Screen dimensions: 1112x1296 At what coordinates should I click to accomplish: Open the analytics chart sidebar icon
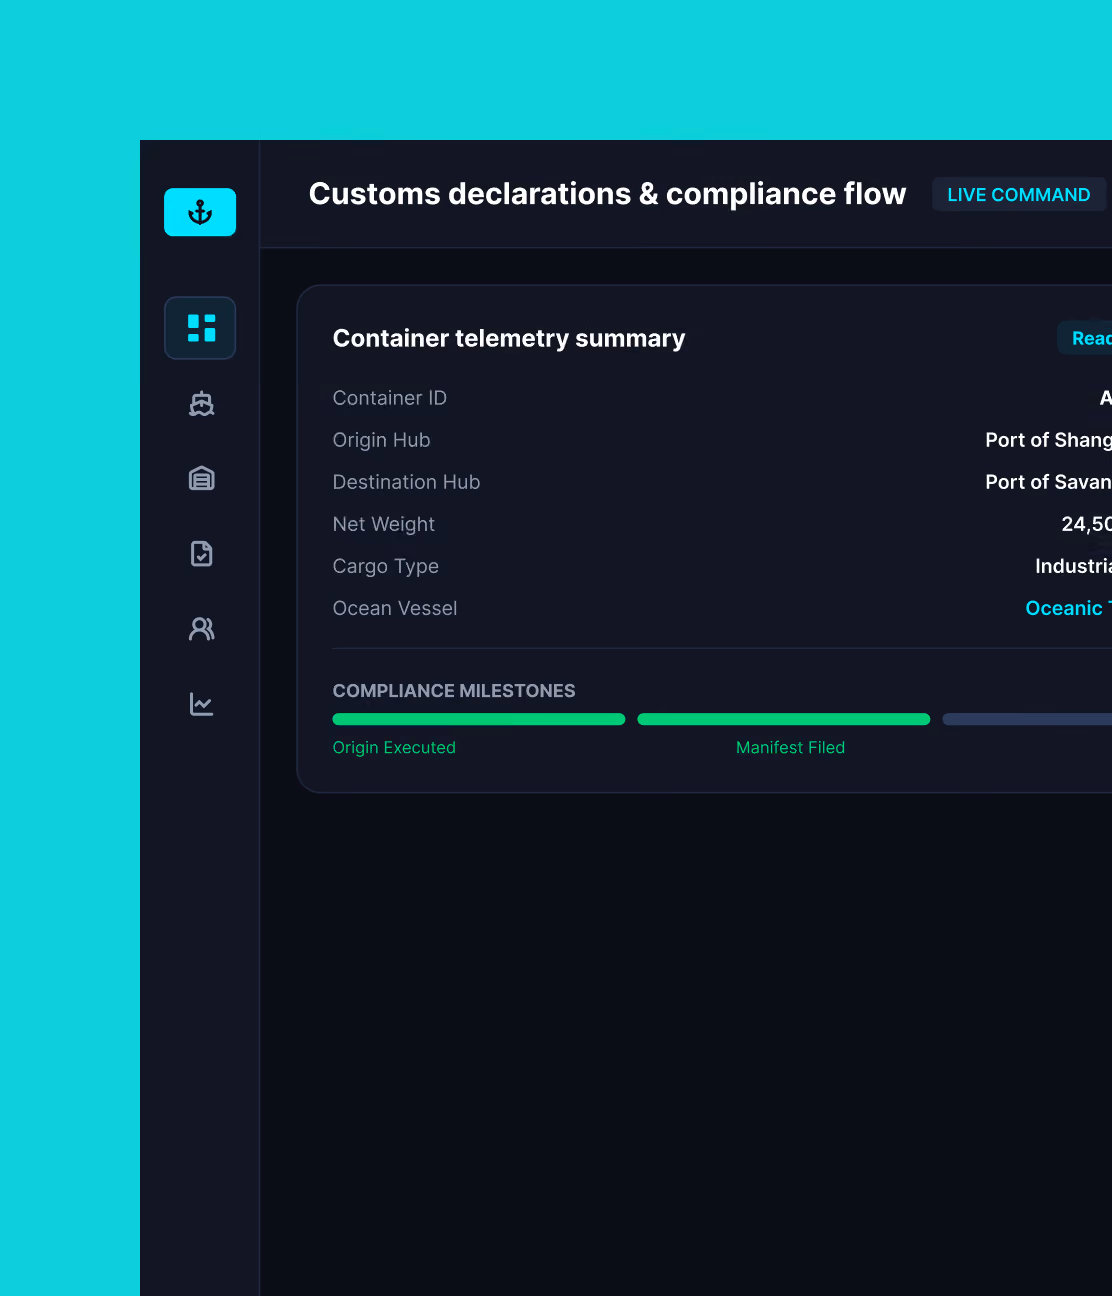point(201,704)
